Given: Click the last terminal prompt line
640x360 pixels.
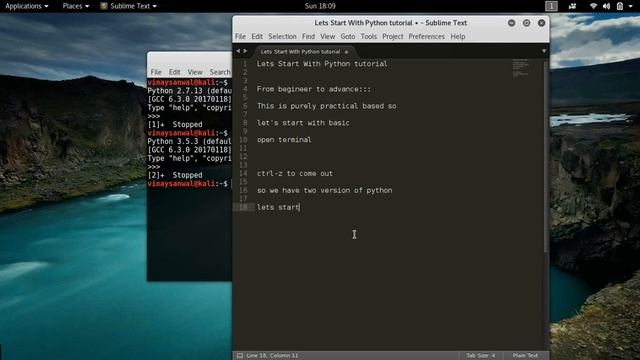Looking at the screenshot, I should click(x=189, y=184).
